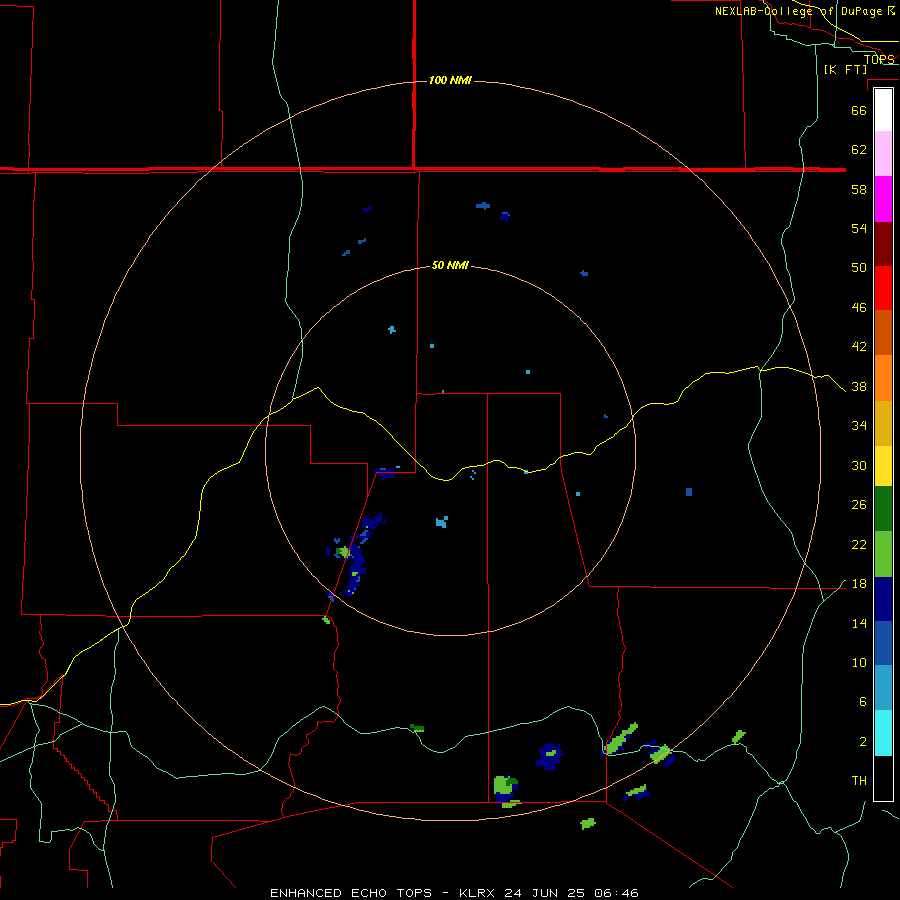Pick the dark orange legend swatch
This screenshot has width=900, height=900.
pos(883,333)
